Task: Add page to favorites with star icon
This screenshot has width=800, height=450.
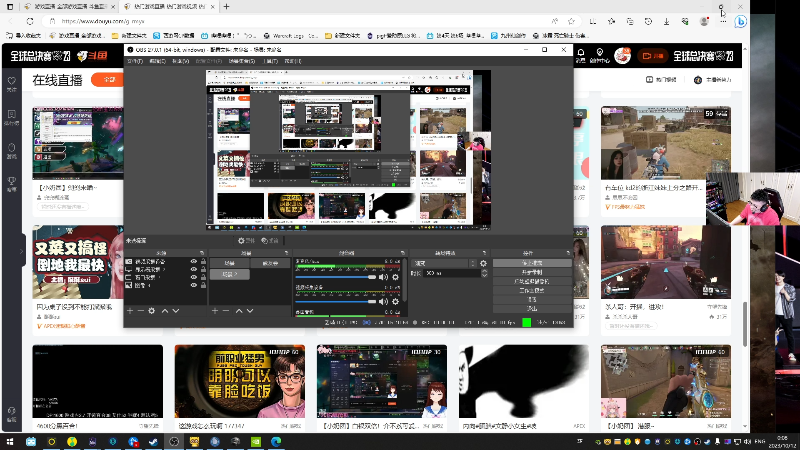Action: [571, 21]
